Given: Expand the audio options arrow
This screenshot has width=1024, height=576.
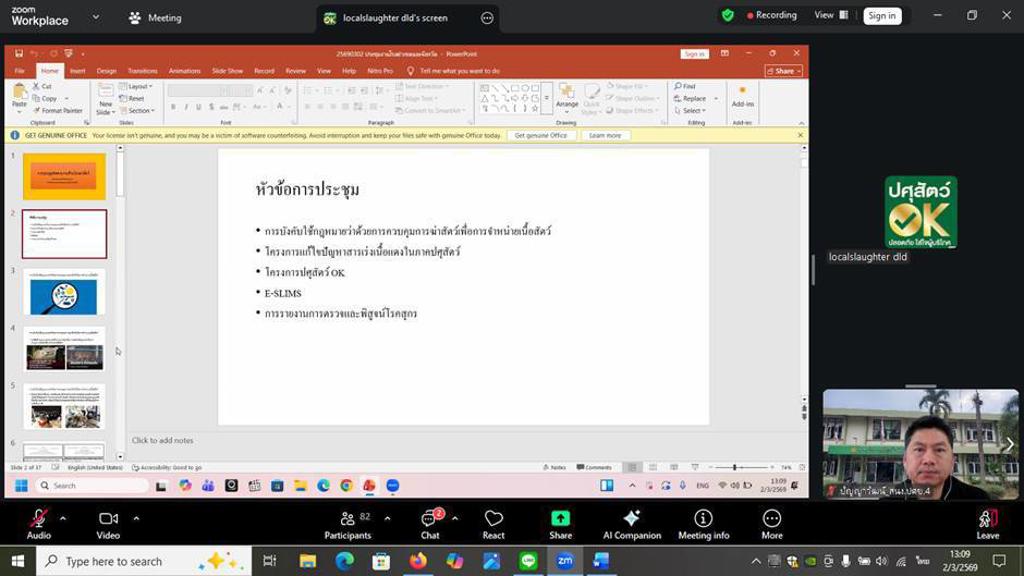Looking at the screenshot, I should (63, 519).
